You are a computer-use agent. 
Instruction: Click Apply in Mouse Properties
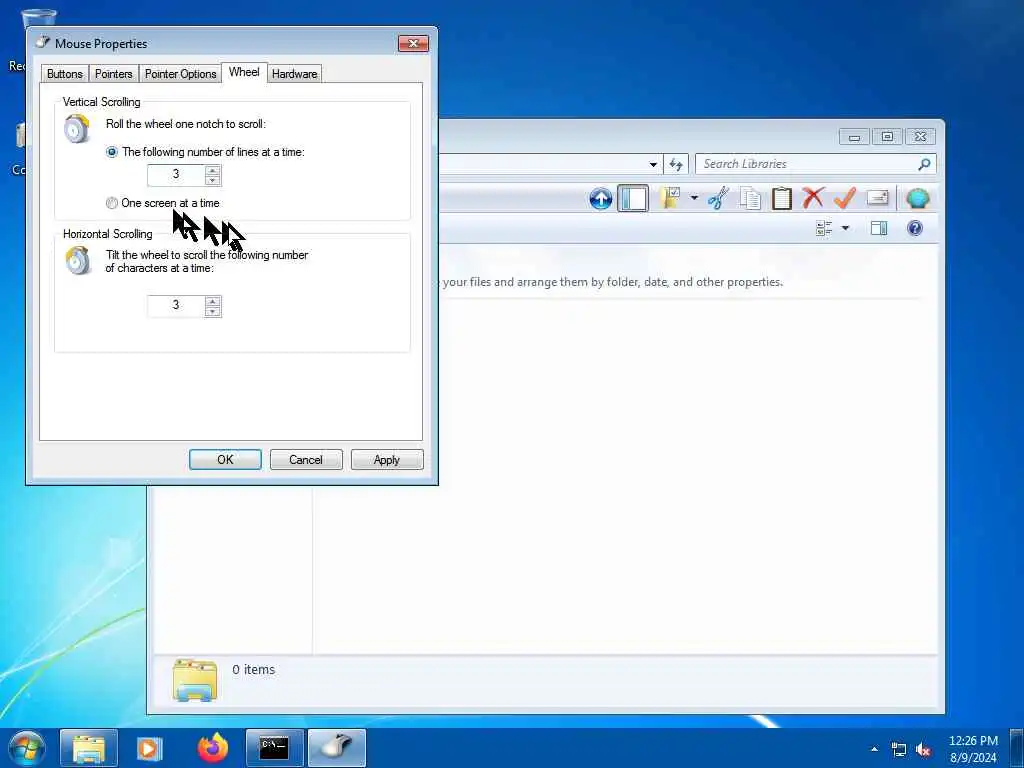[x=387, y=460]
